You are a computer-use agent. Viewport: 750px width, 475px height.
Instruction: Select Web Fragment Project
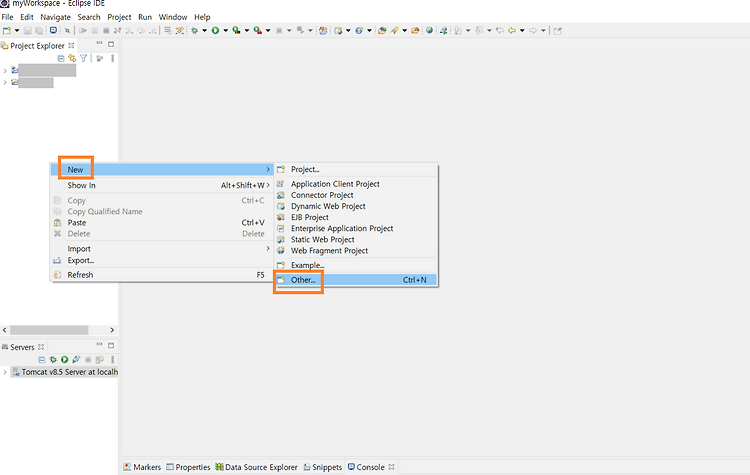(x=356, y=251)
